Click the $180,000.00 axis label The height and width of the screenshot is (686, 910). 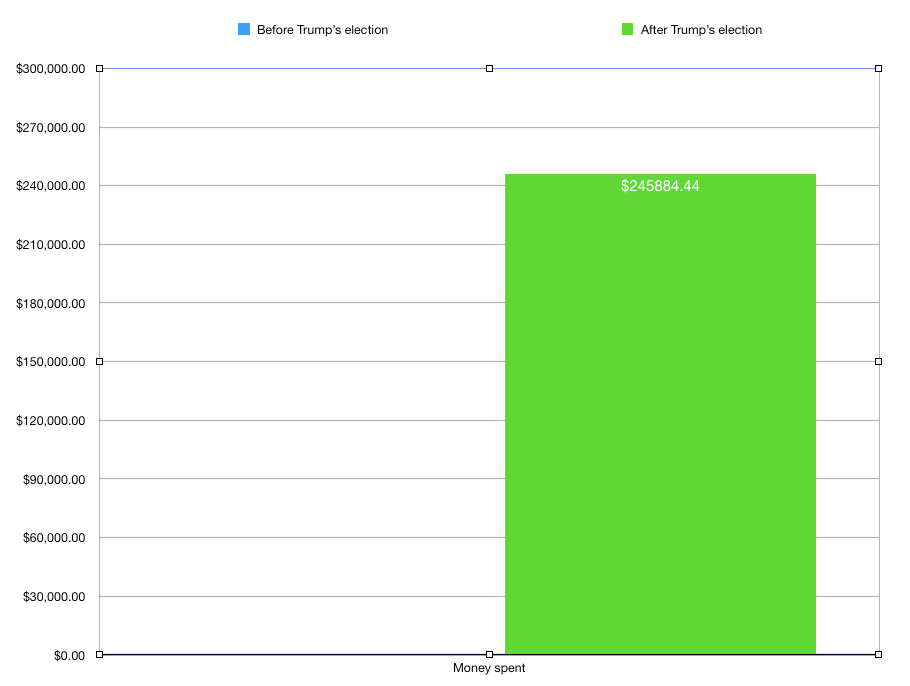pos(50,304)
